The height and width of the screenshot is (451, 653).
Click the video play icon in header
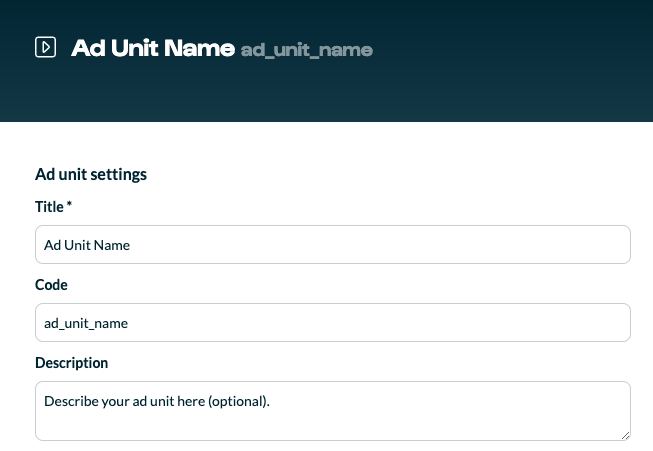click(x=45, y=47)
